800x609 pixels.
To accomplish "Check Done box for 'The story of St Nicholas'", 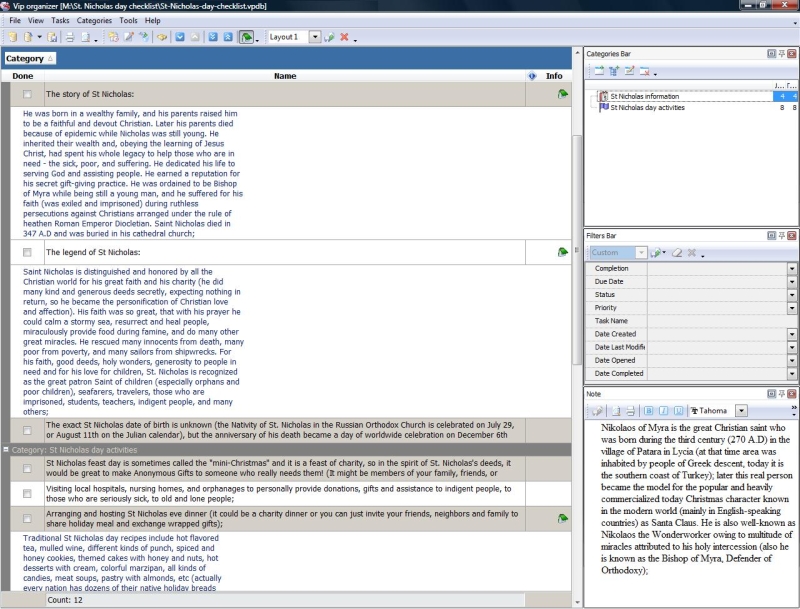I will (27, 94).
